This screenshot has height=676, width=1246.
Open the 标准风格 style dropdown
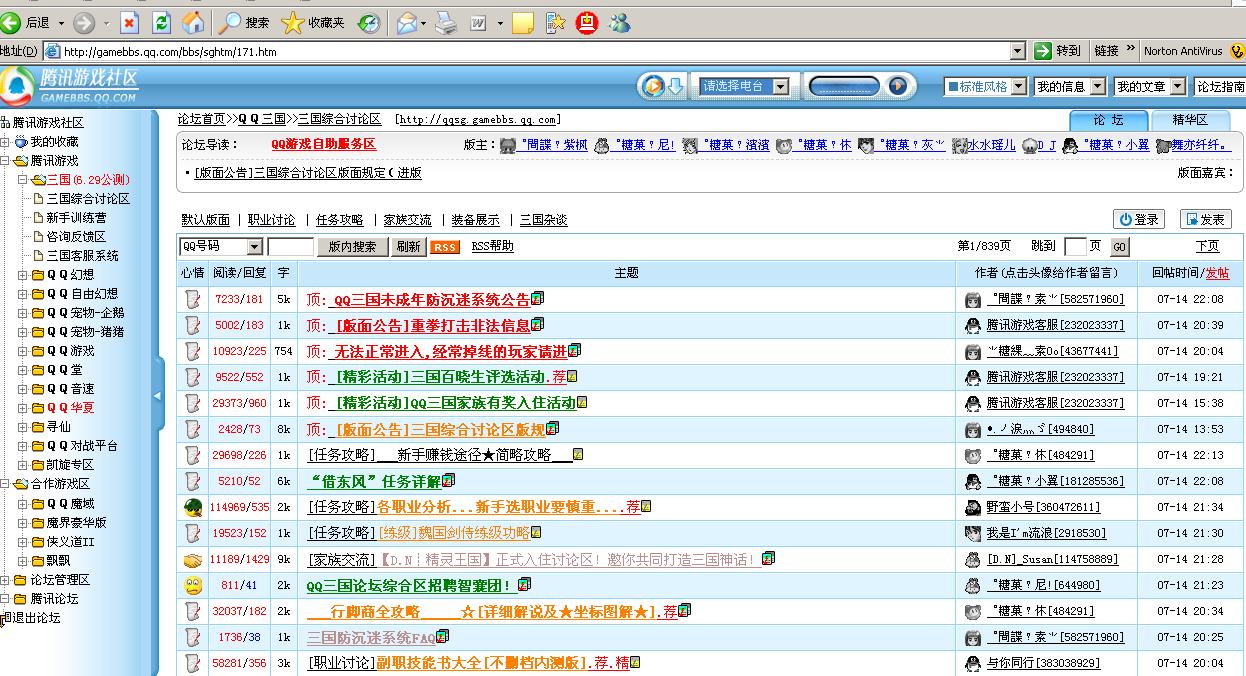click(x=1017, y=87)
